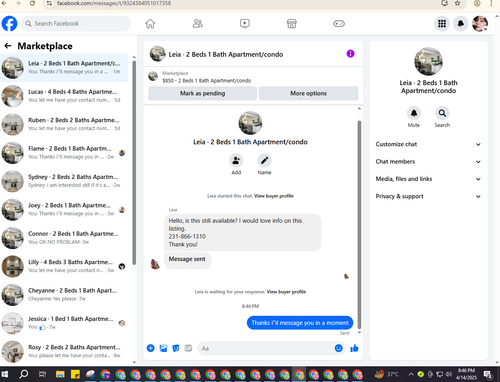The width and height of the screenshot is (500, 382).
Task: Open View buyer profile link after 'waiting for your response'
Action: tap(286, 292)
